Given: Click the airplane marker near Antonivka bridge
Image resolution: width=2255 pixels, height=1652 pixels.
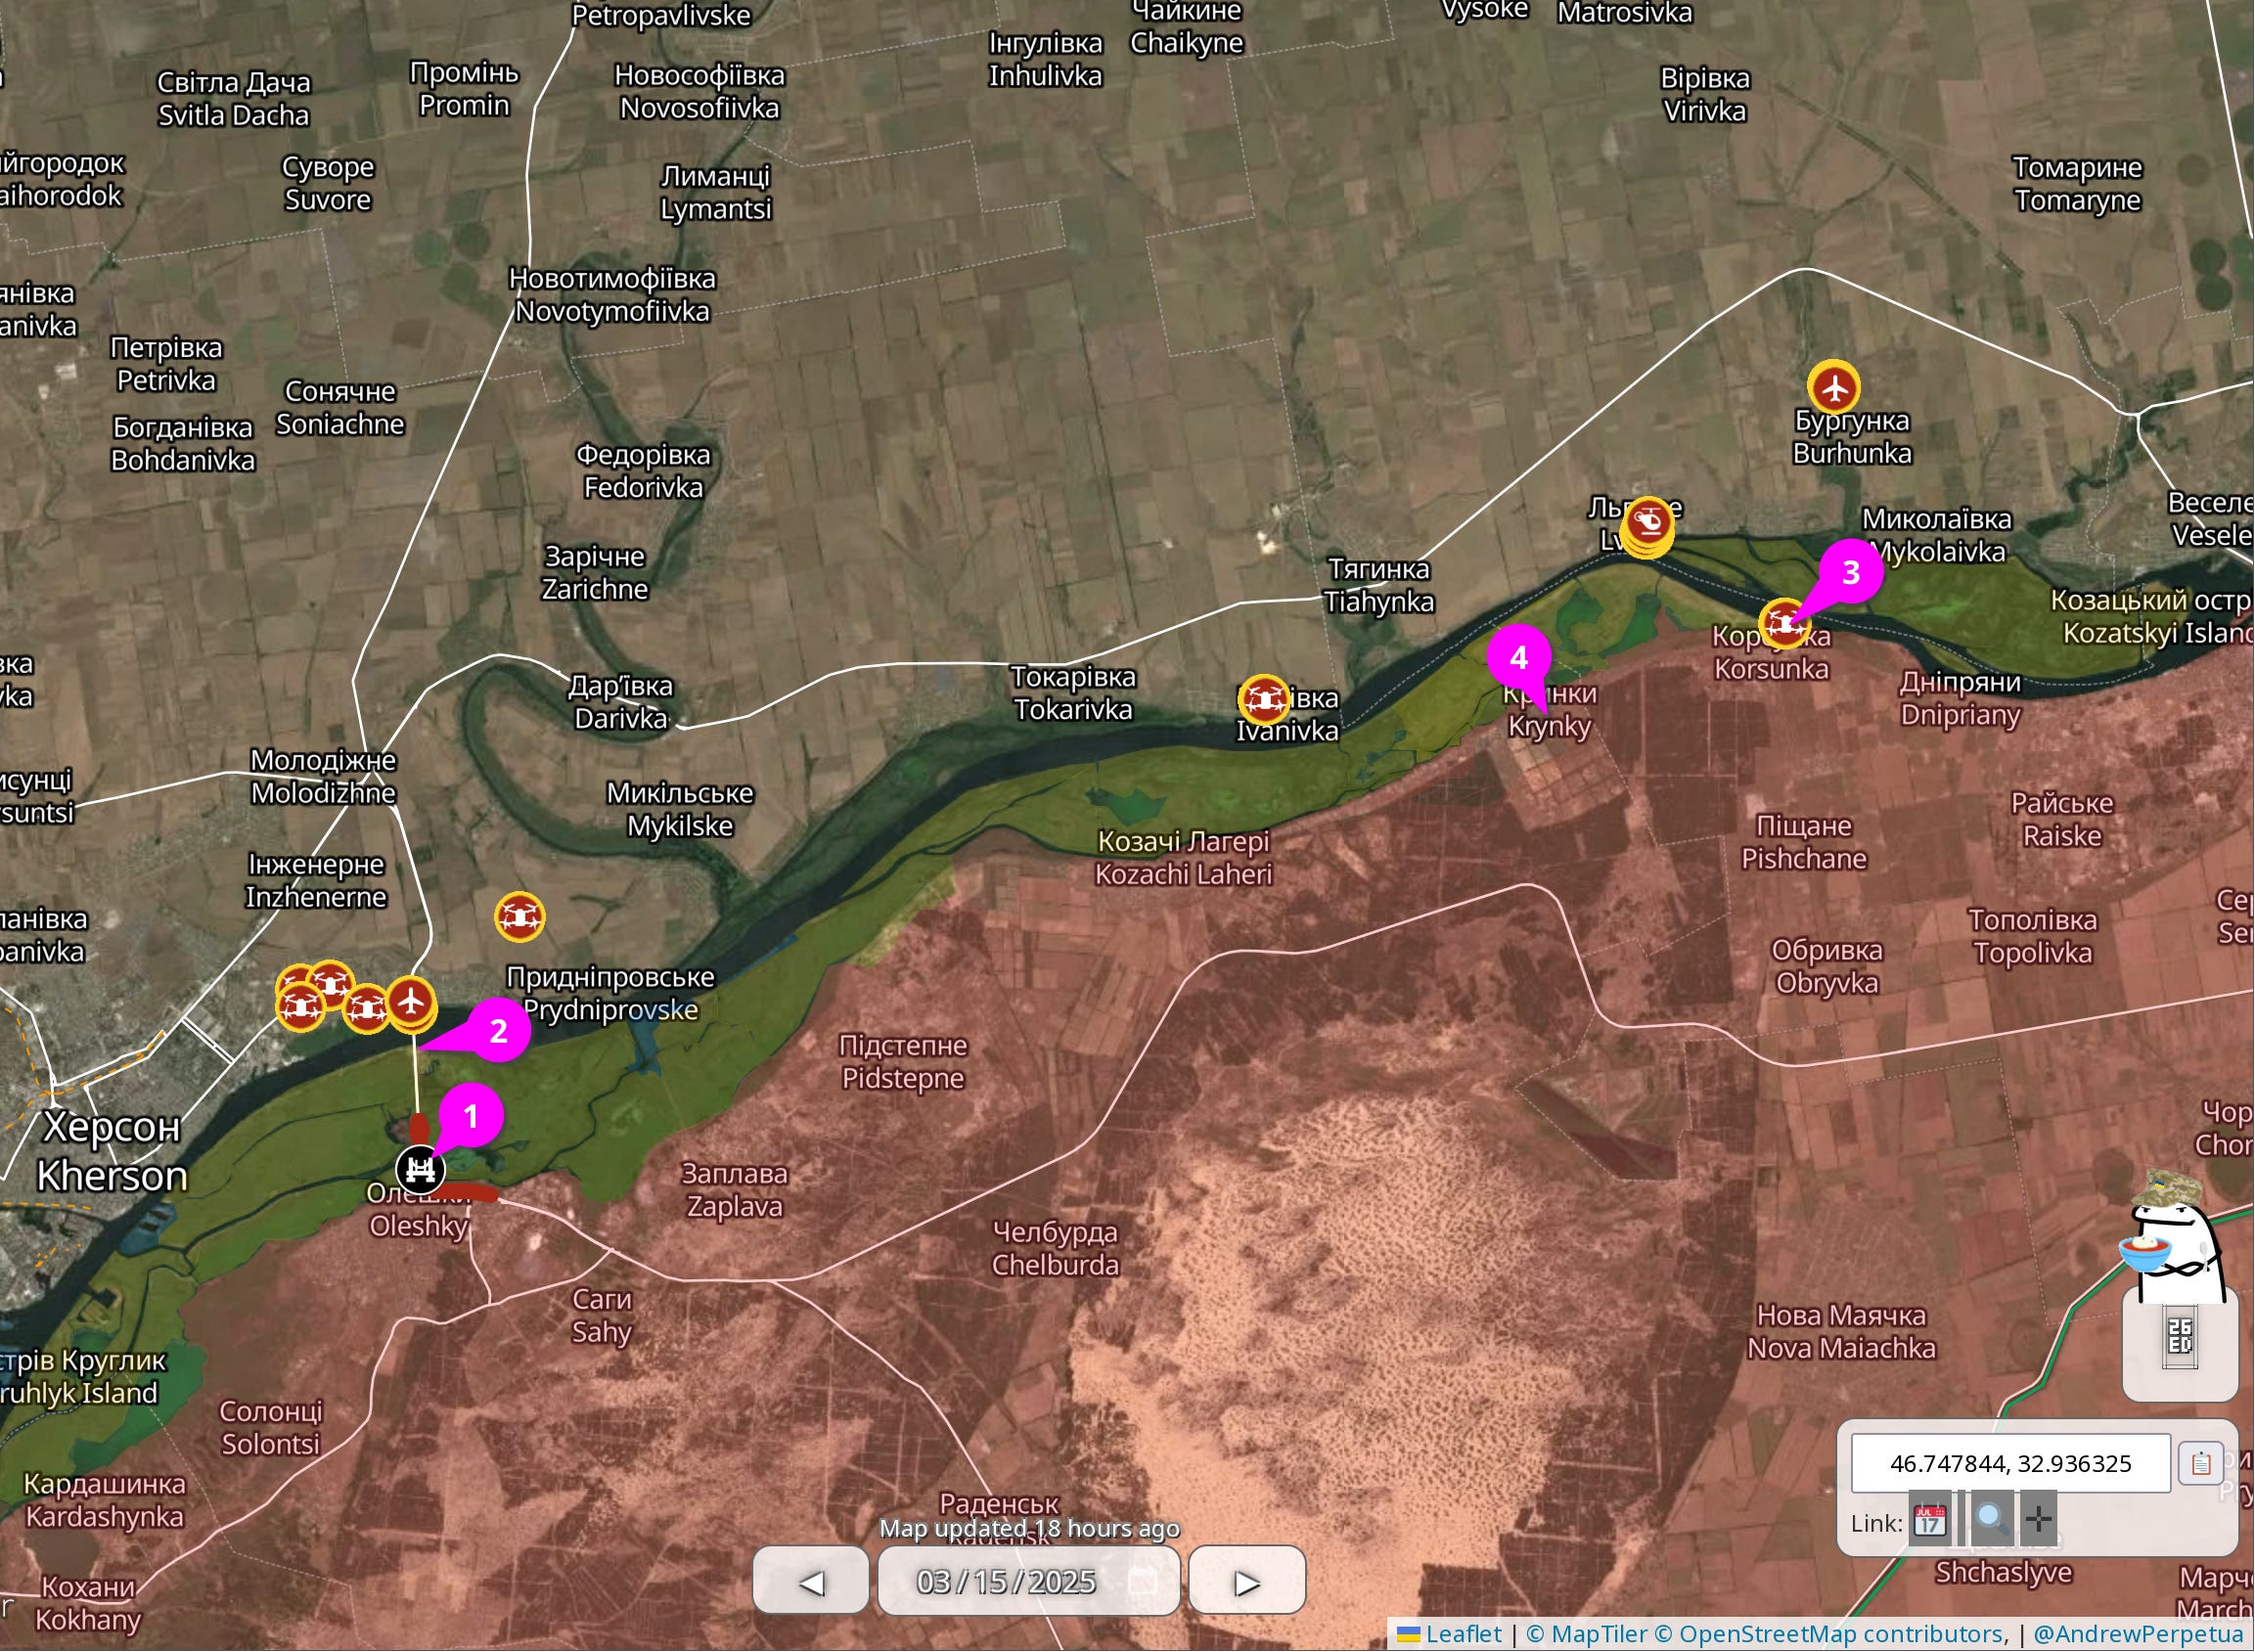Looking at the screenshot, I should pos(411,1001).
